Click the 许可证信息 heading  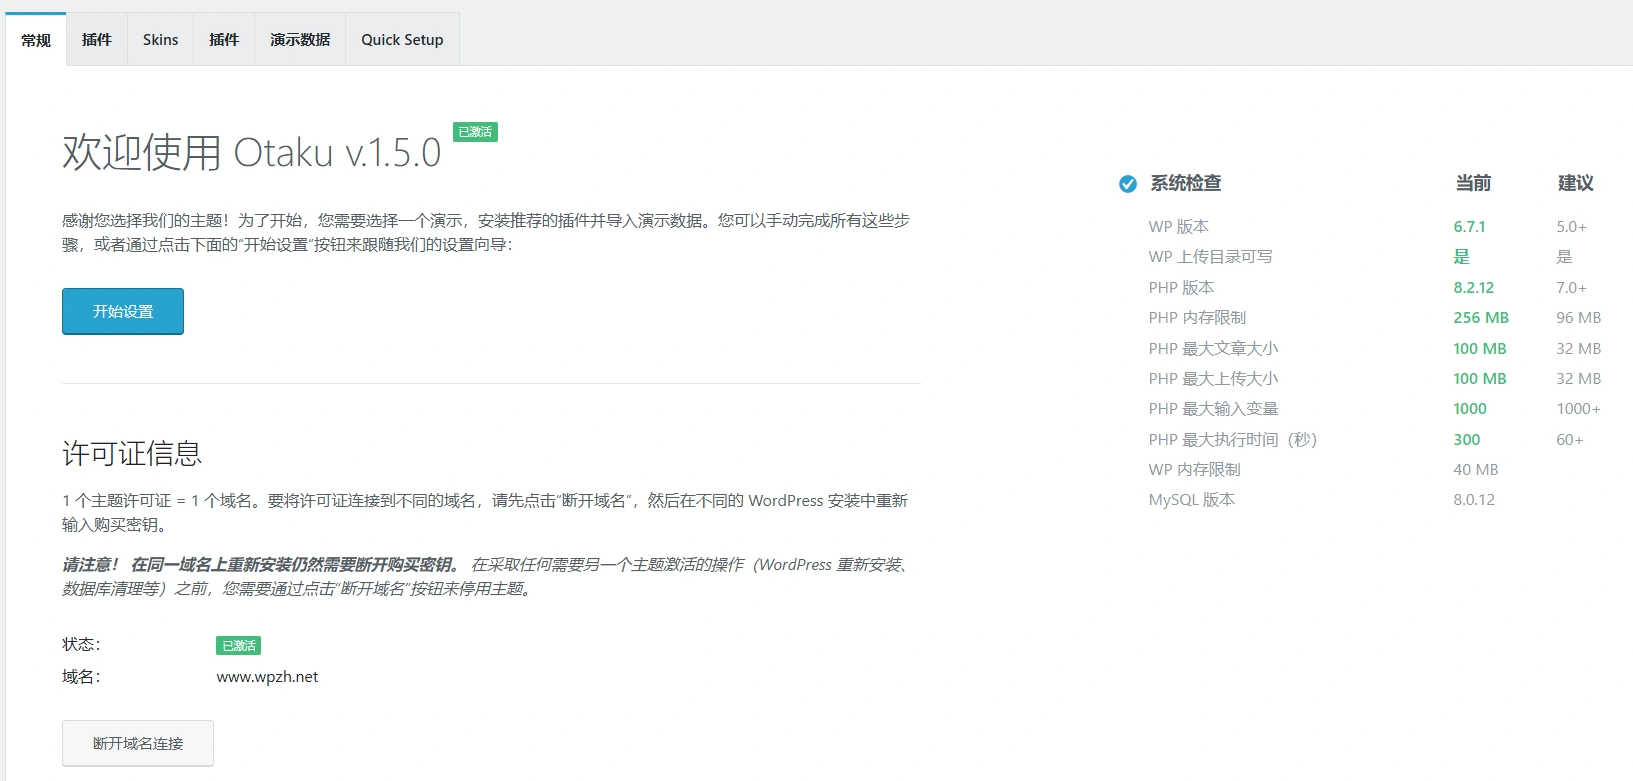click(132, 454)
